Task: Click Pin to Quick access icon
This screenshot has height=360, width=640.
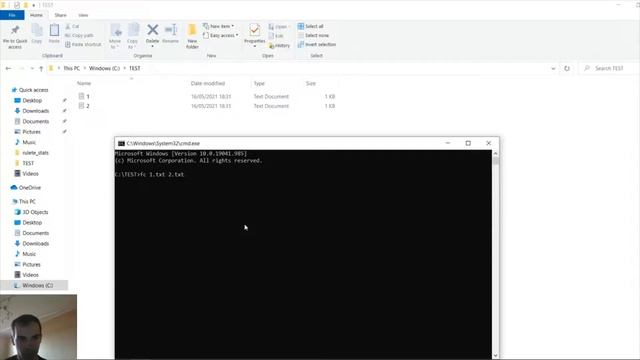Action: click(15, 37)
